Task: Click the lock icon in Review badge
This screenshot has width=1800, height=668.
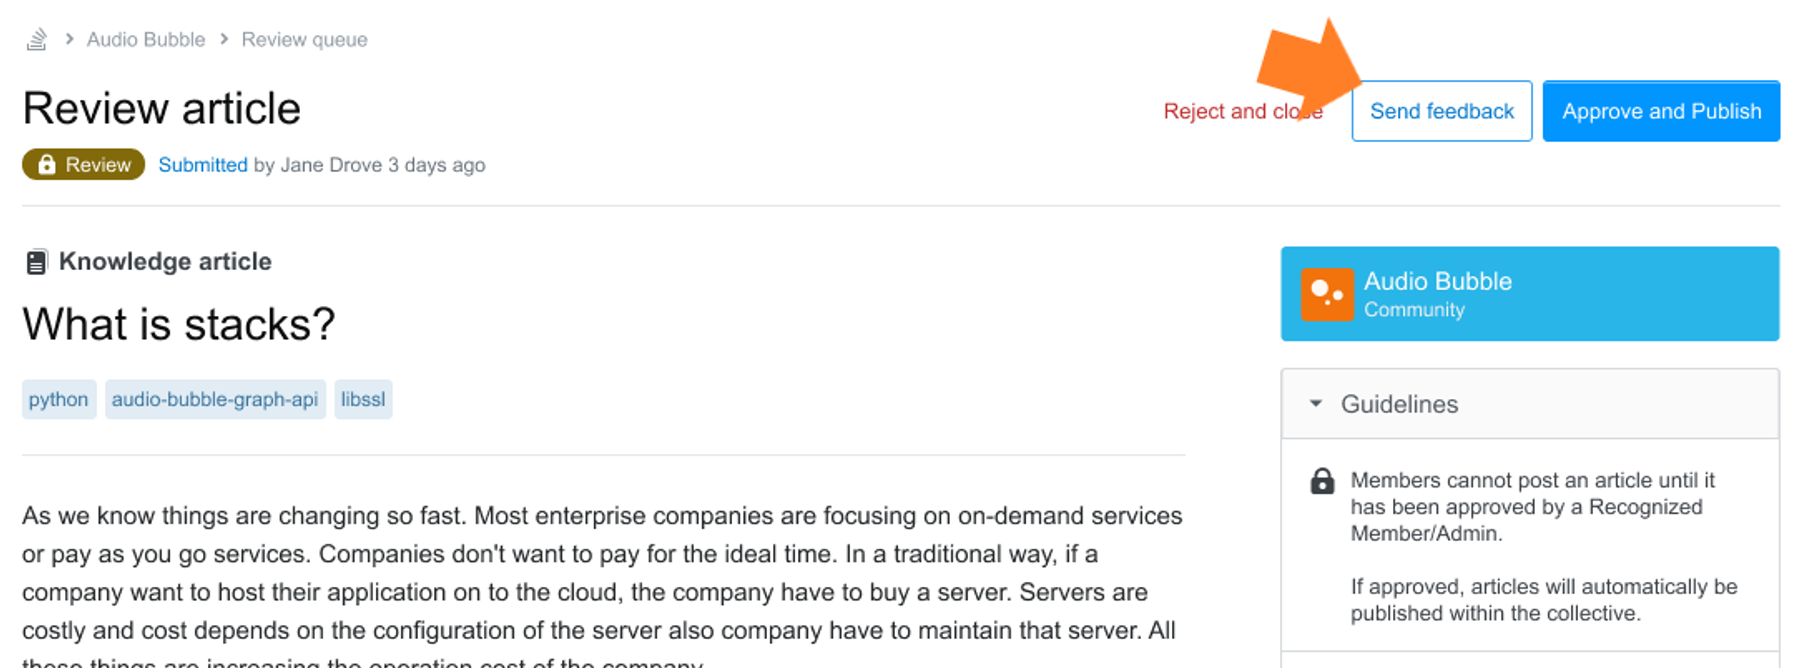Action: tap(47, 164)
